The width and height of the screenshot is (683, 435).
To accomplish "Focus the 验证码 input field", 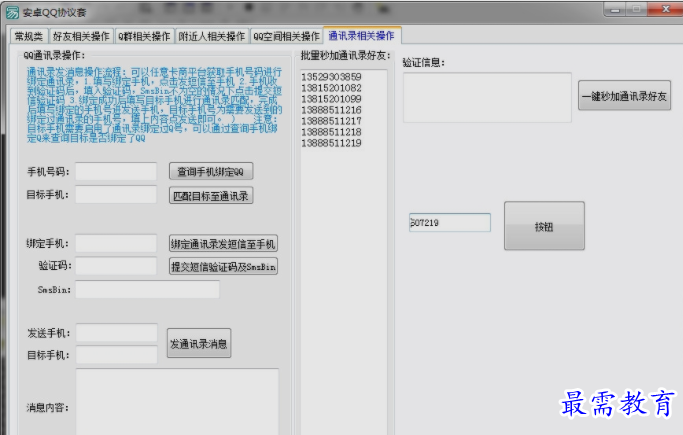I will pyautogui.click(x=116, y=266).
